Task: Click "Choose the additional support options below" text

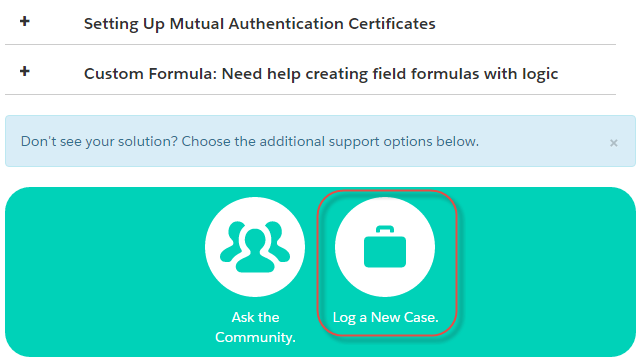Action: coord(330,142)
